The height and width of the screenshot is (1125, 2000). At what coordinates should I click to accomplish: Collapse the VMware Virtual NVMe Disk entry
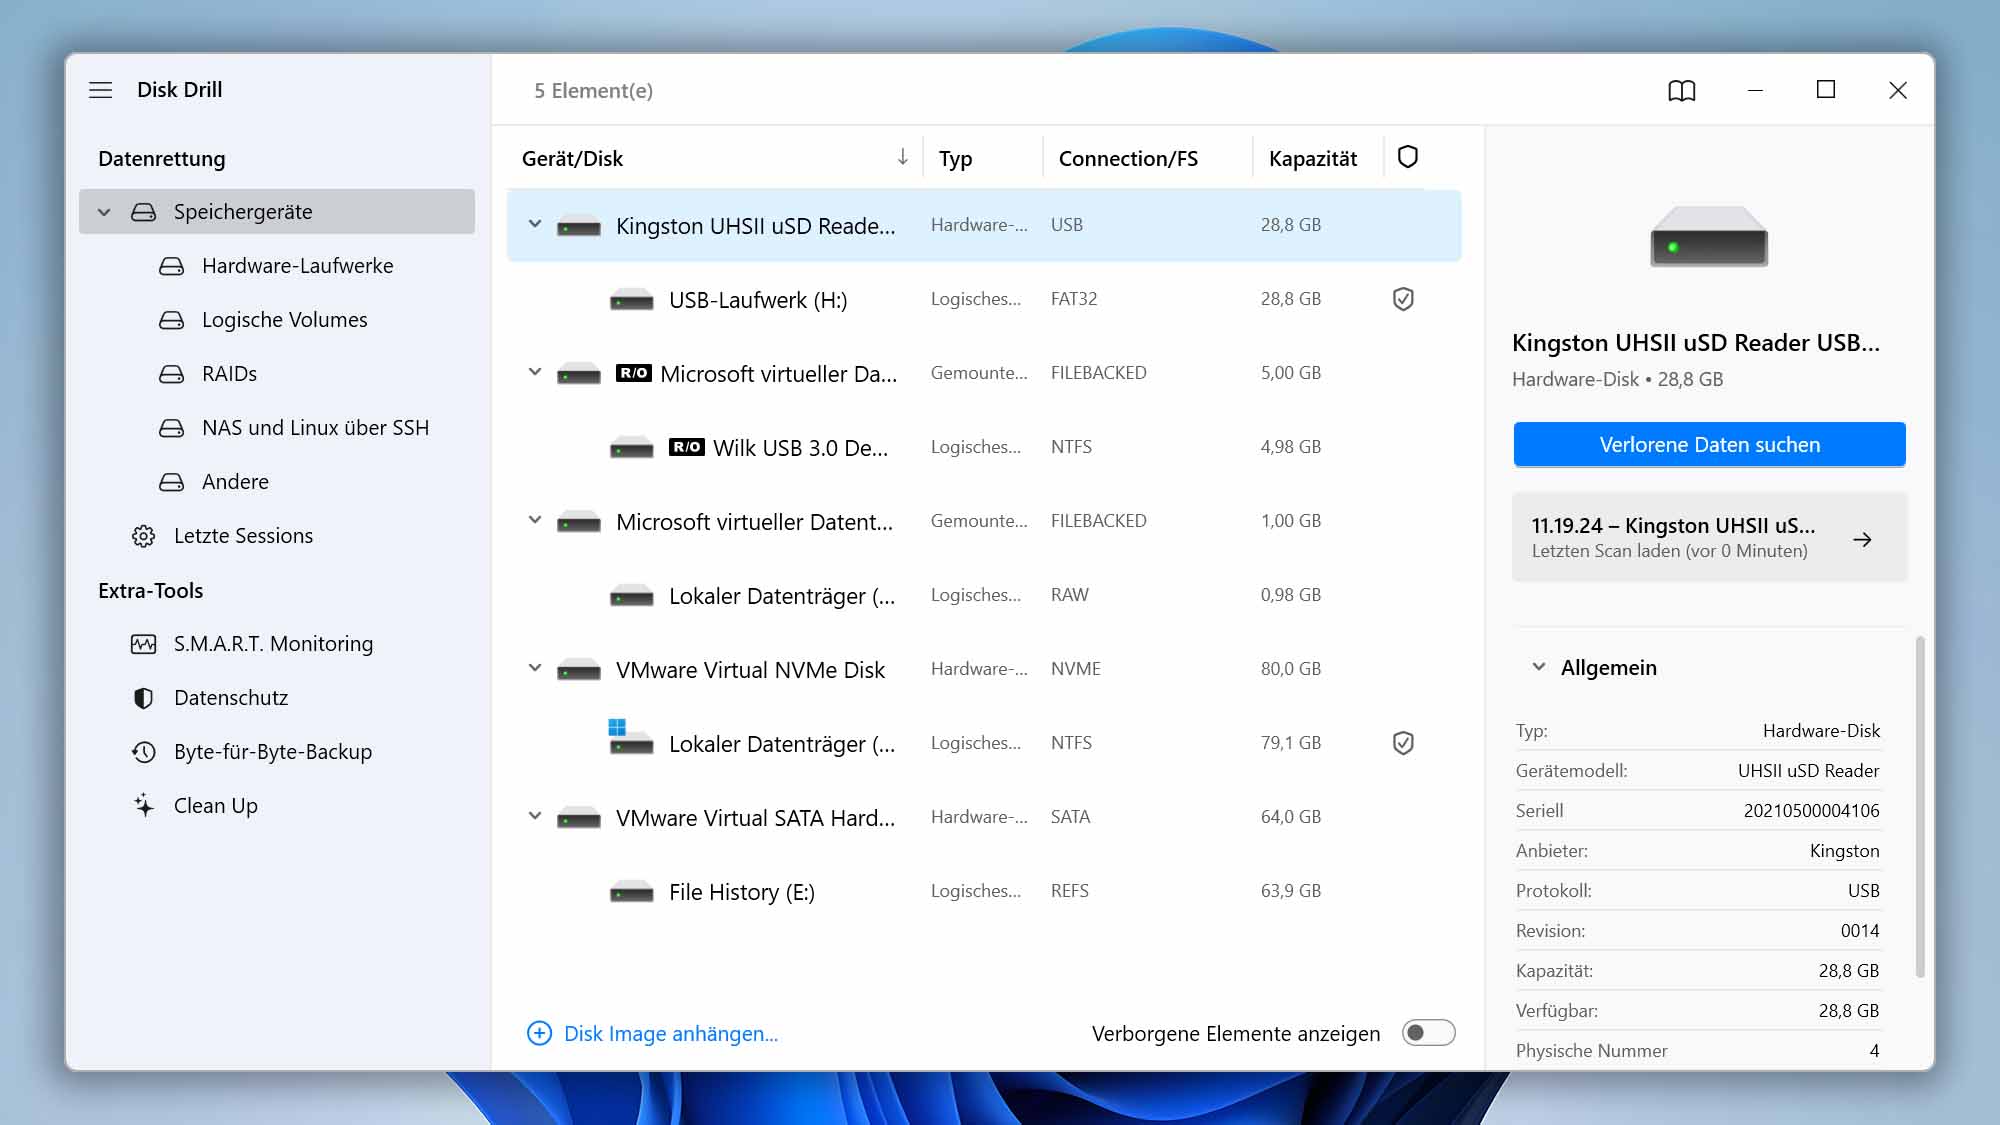coord(534,669)
